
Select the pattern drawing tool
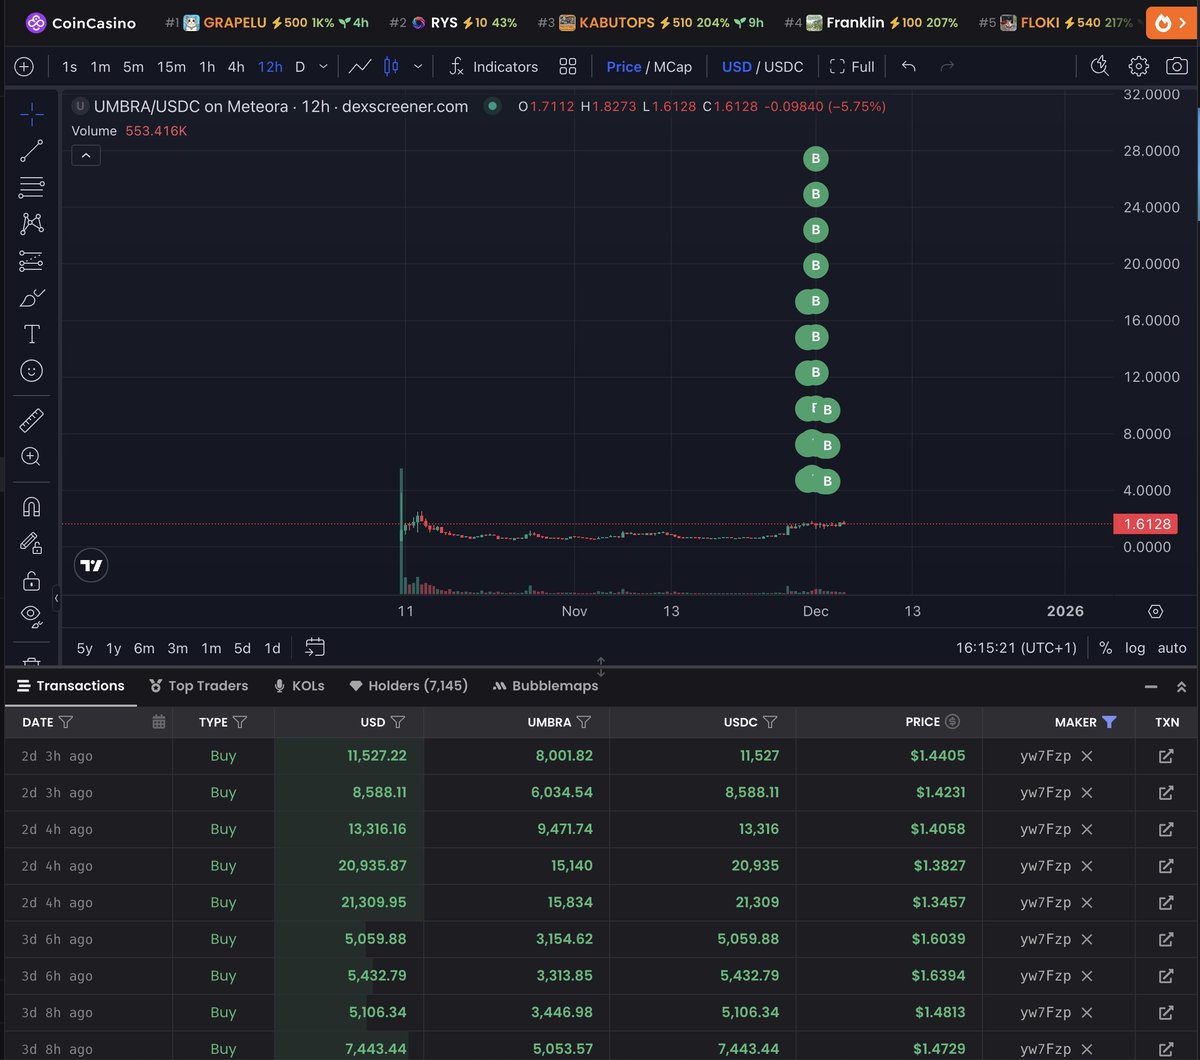click(31, 224)
